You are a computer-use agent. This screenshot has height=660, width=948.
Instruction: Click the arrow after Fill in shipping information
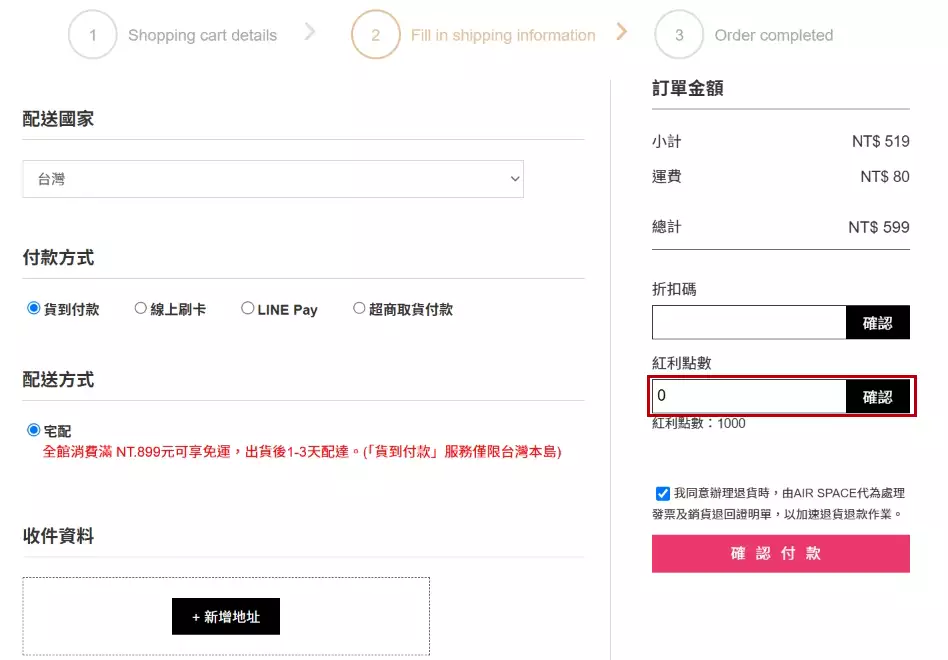coord(622,32)
